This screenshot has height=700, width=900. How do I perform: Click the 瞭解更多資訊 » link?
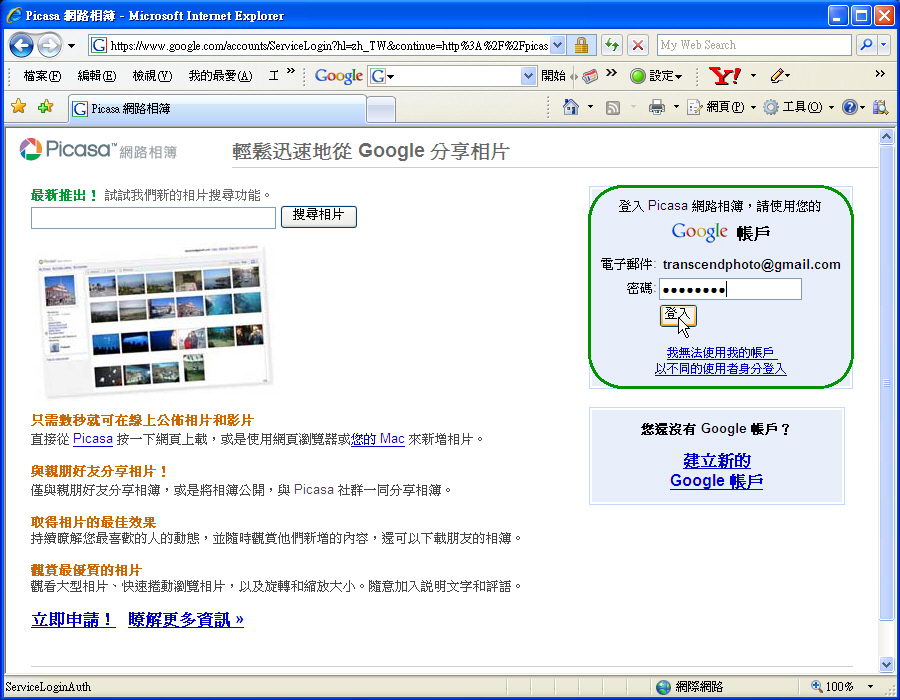click(x=186, y=620)
